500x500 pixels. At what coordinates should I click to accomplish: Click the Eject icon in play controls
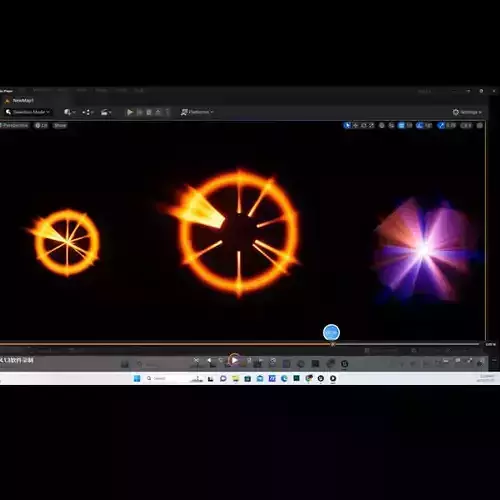[x=158, y=112]
